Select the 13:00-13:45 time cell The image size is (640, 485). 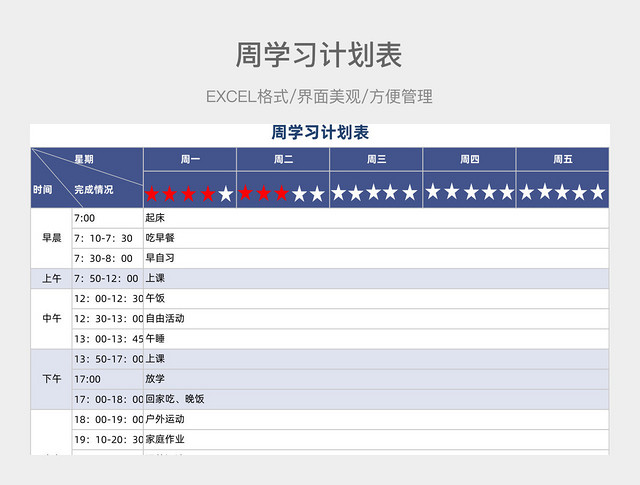coord(108,339)
